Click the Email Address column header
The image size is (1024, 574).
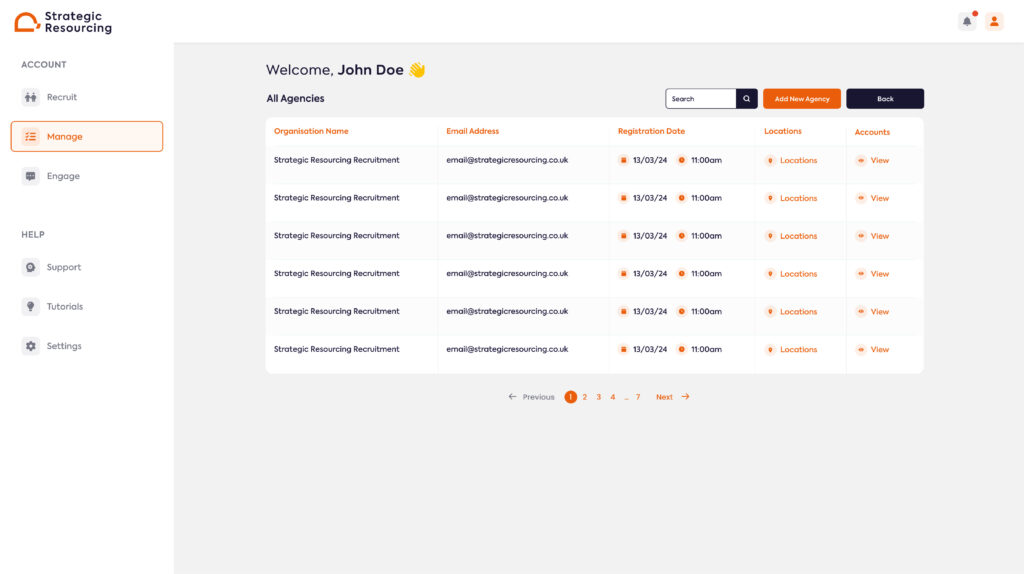point(472,131)
